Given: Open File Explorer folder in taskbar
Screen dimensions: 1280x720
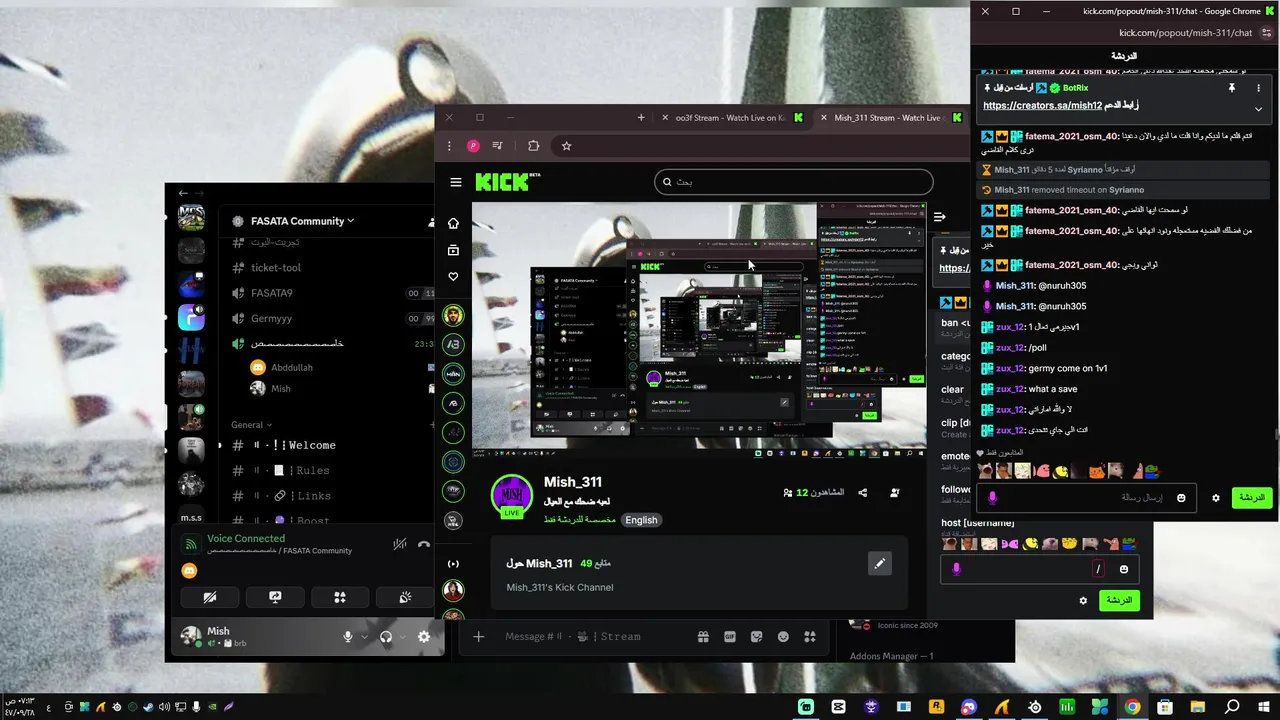Looking at the screenshot, I should (x=1198, y=707).
